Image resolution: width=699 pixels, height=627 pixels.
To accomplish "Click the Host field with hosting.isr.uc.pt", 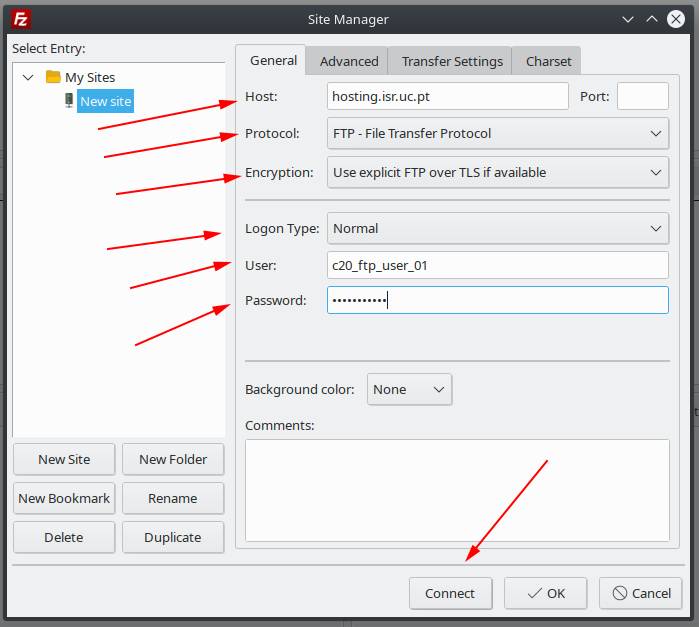I will (448, 96).
